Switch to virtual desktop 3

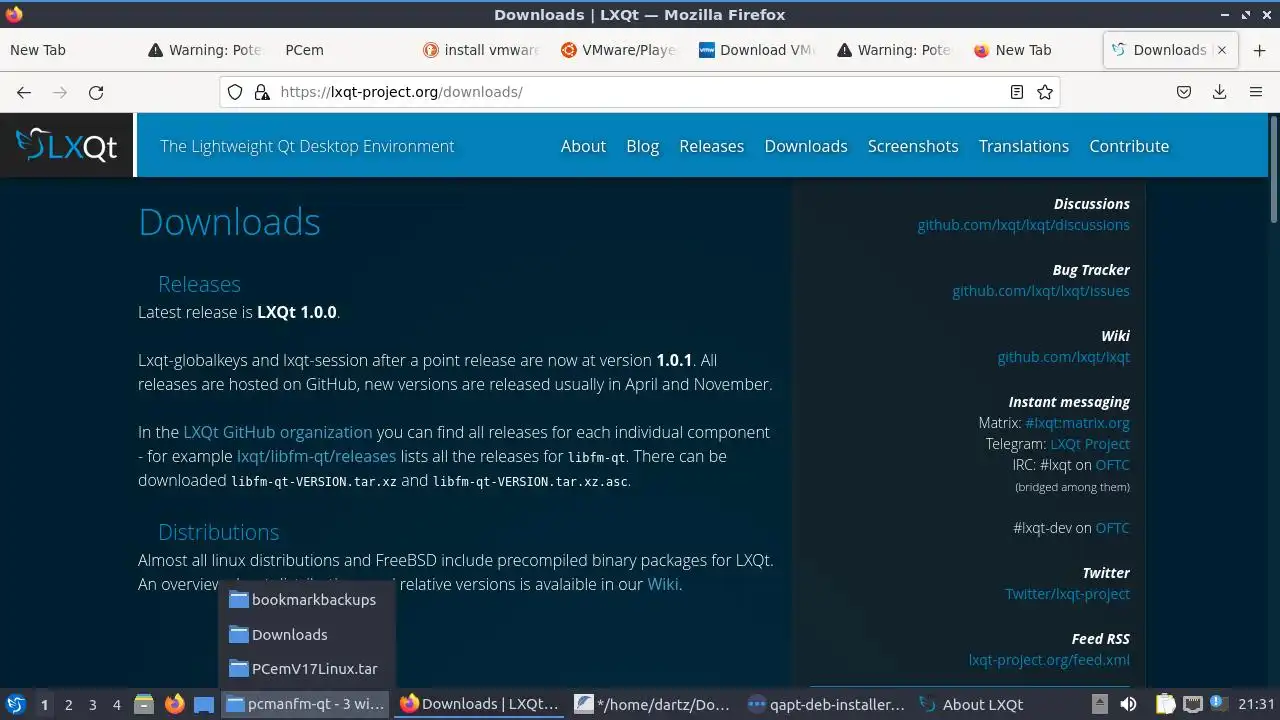pos(92,704)
